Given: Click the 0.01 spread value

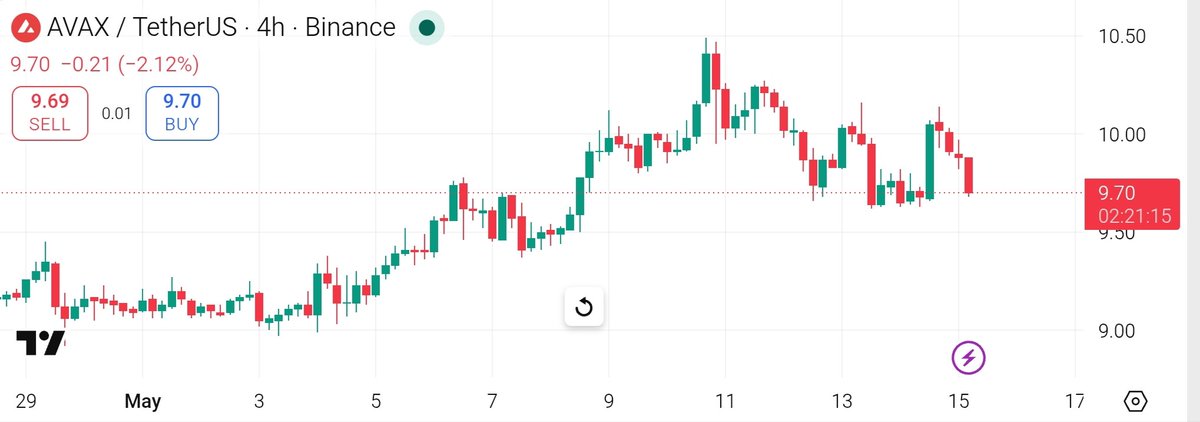Looking at the screenshot, I should coord(117,113).
